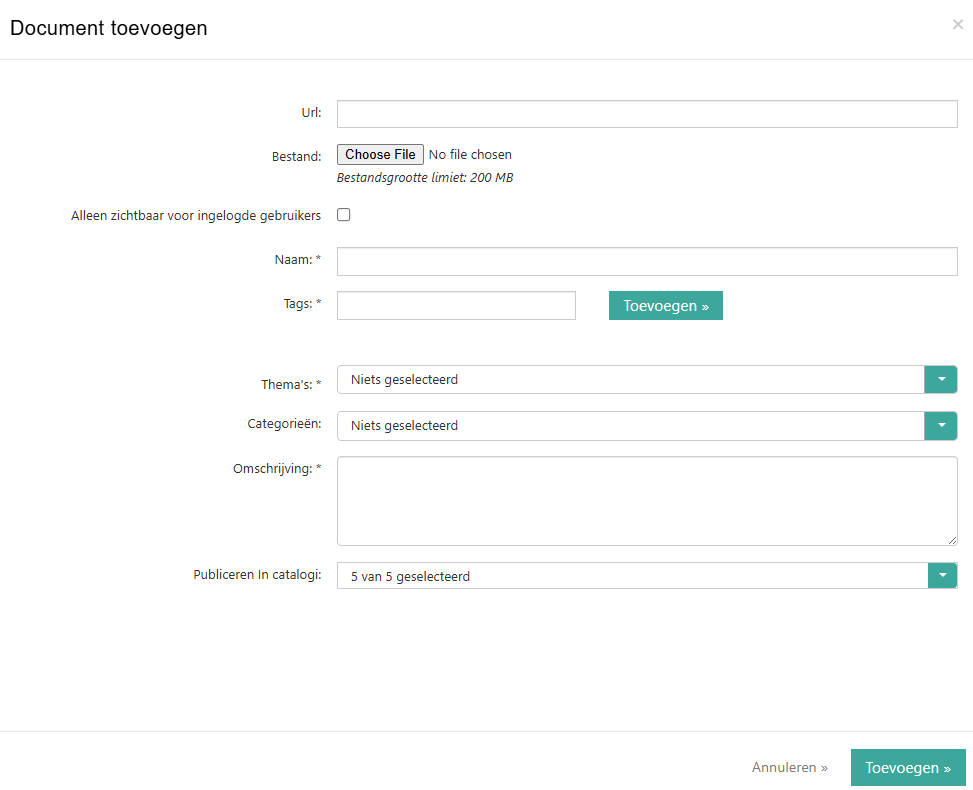Click the Thema's dropdown arrow button

point(941,380)
